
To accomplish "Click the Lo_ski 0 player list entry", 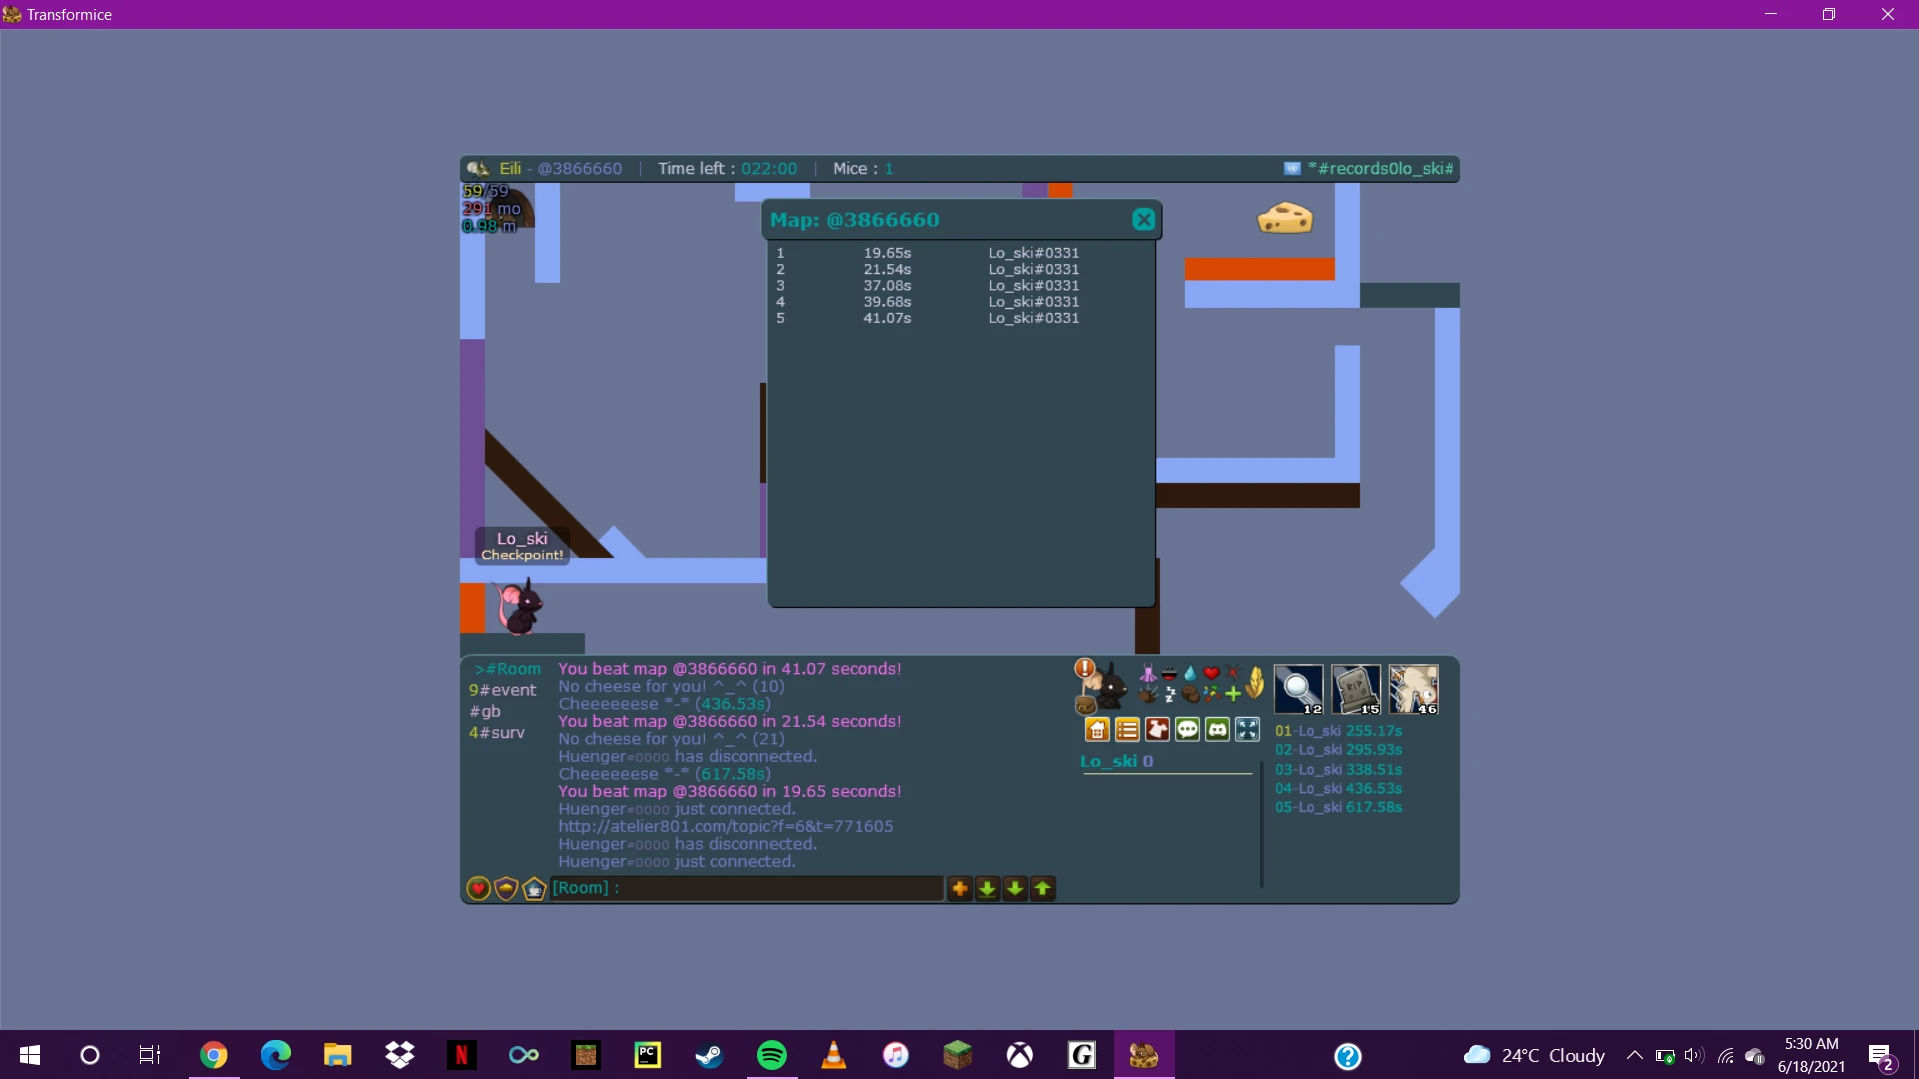I will click(x=1117, y=761).
